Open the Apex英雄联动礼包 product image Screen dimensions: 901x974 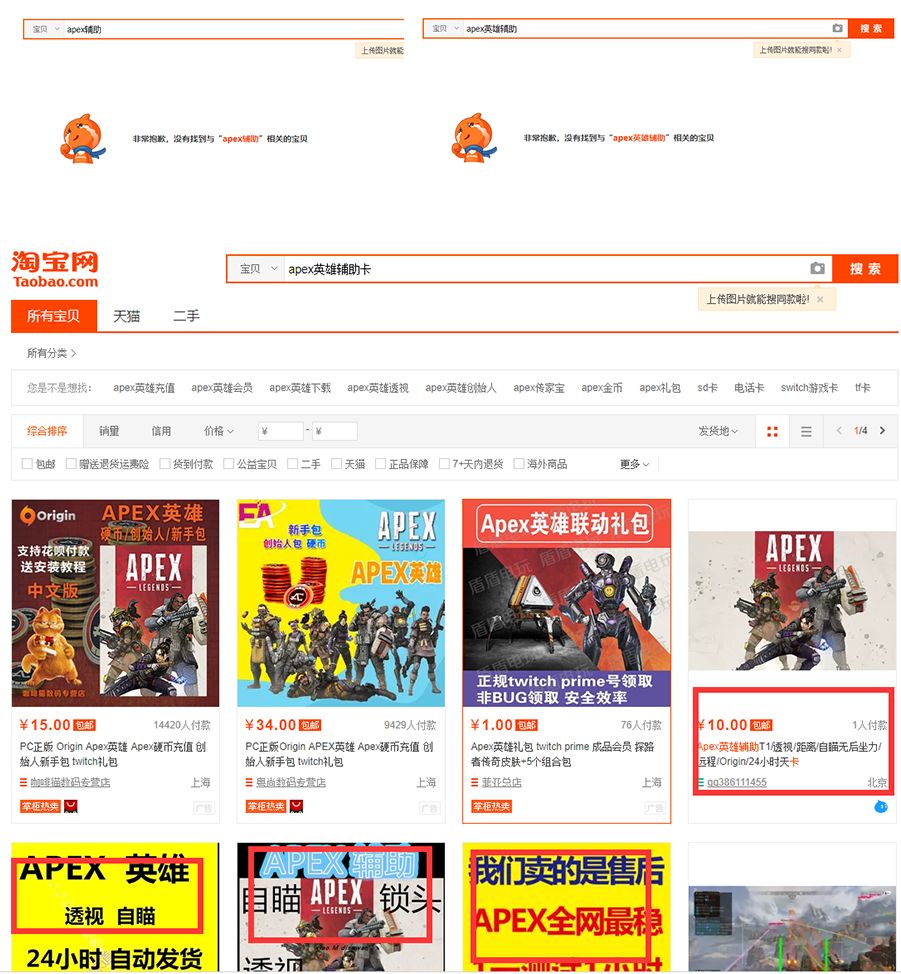pos(566,603)
